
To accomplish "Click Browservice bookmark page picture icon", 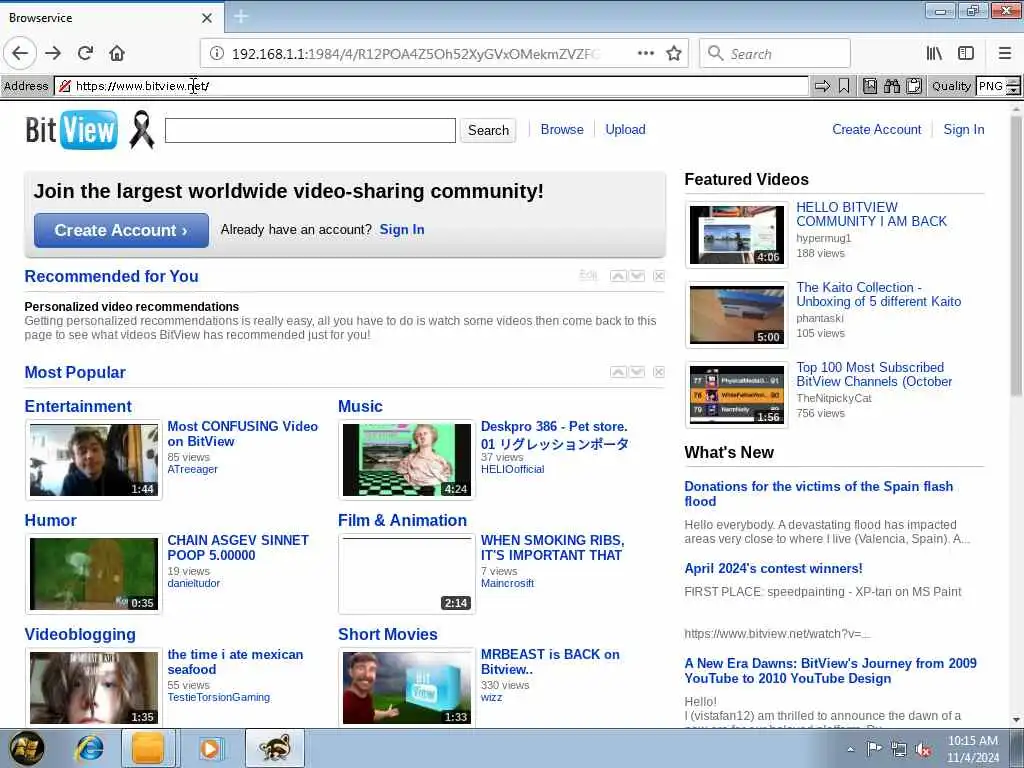I will [870, 86].
